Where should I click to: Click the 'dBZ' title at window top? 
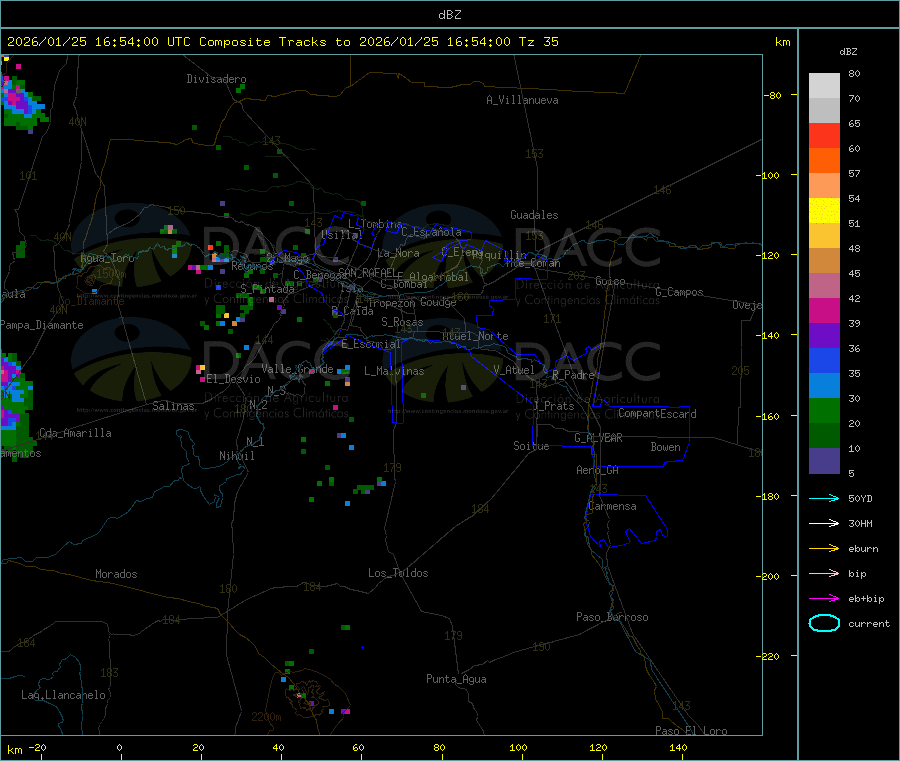click(449, 14)
